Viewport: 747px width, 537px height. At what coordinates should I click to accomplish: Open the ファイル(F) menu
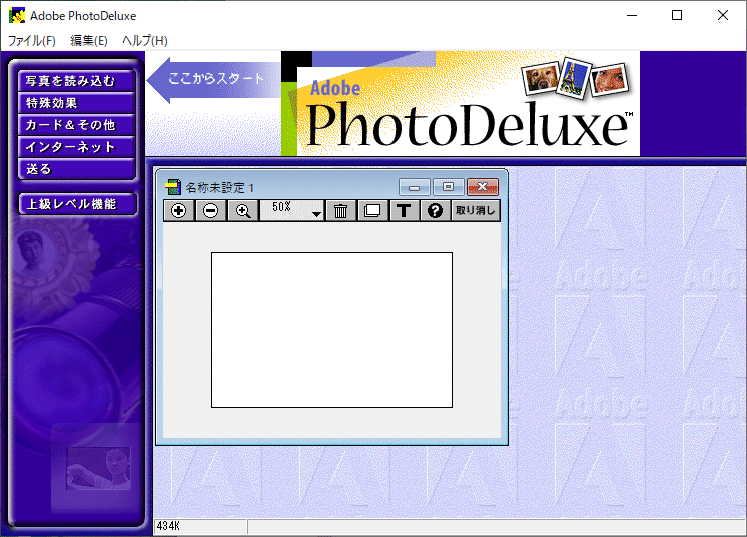[x=32, y=41]
